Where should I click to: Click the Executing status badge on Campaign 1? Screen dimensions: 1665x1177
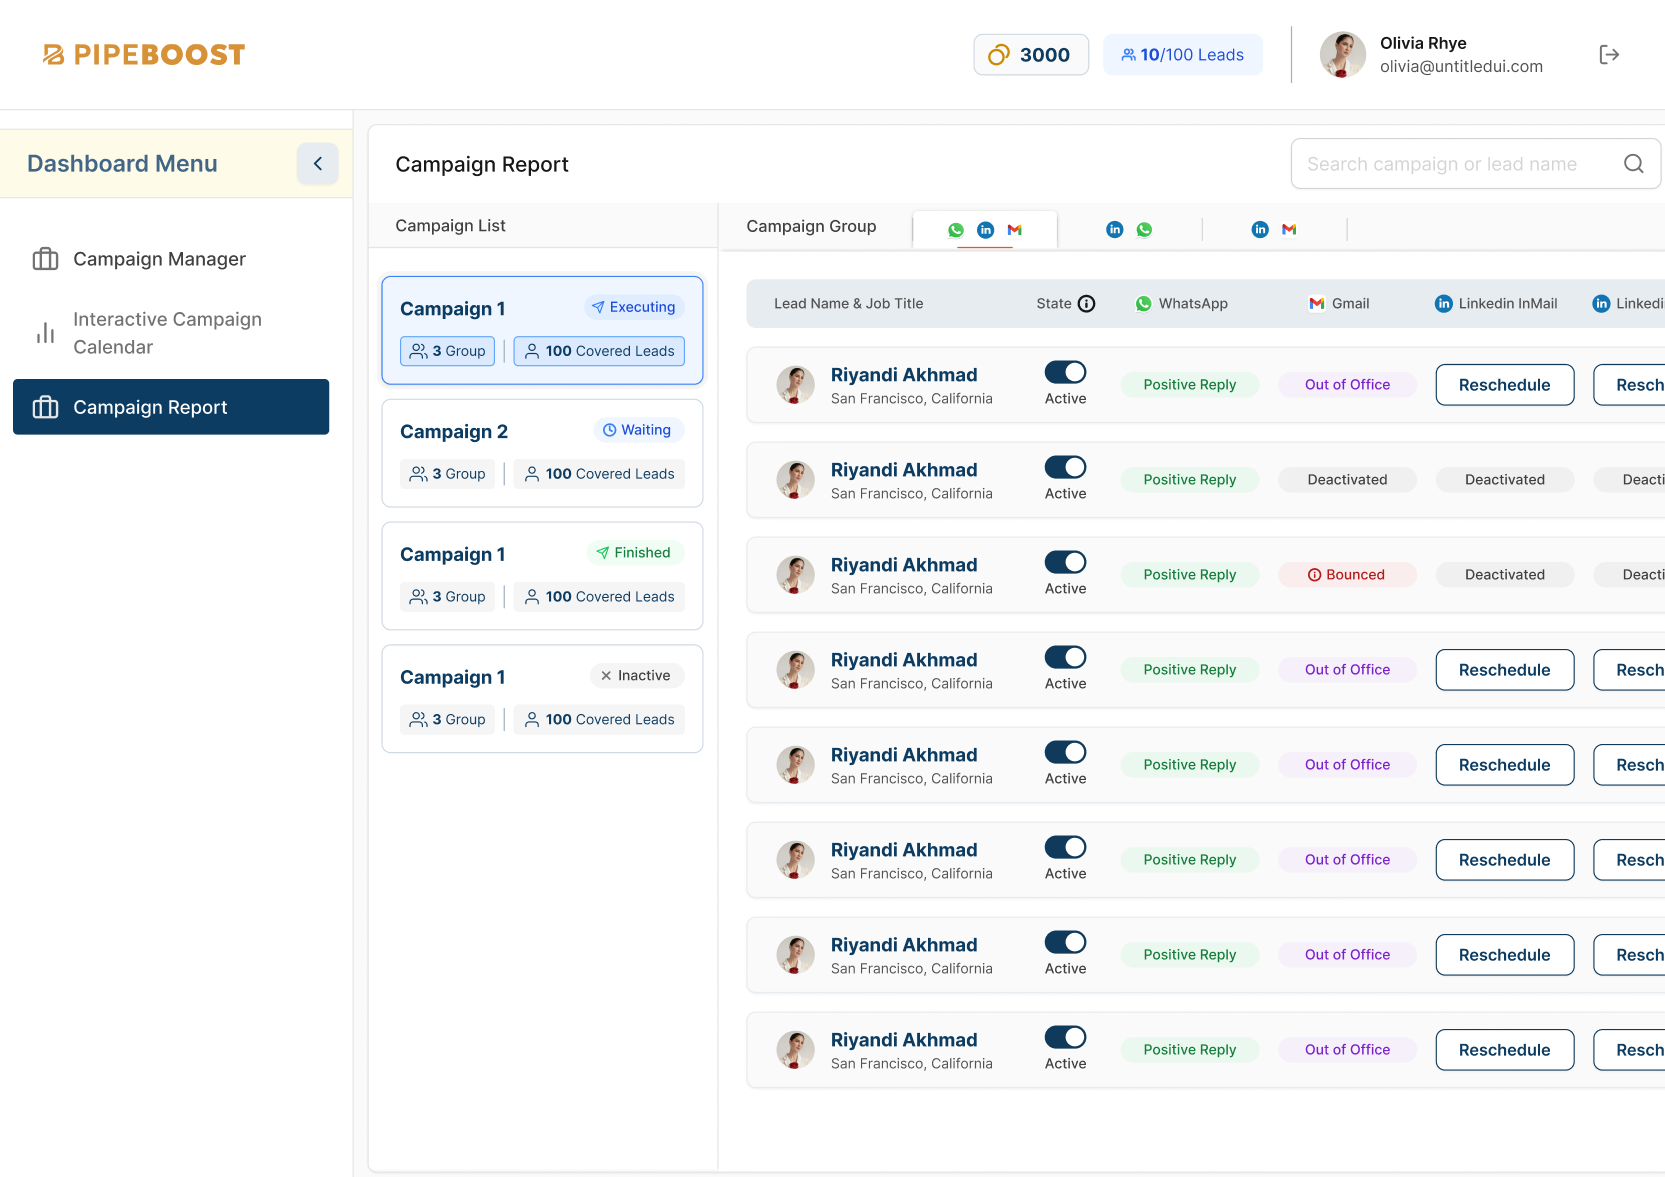[x=634, y=307]
